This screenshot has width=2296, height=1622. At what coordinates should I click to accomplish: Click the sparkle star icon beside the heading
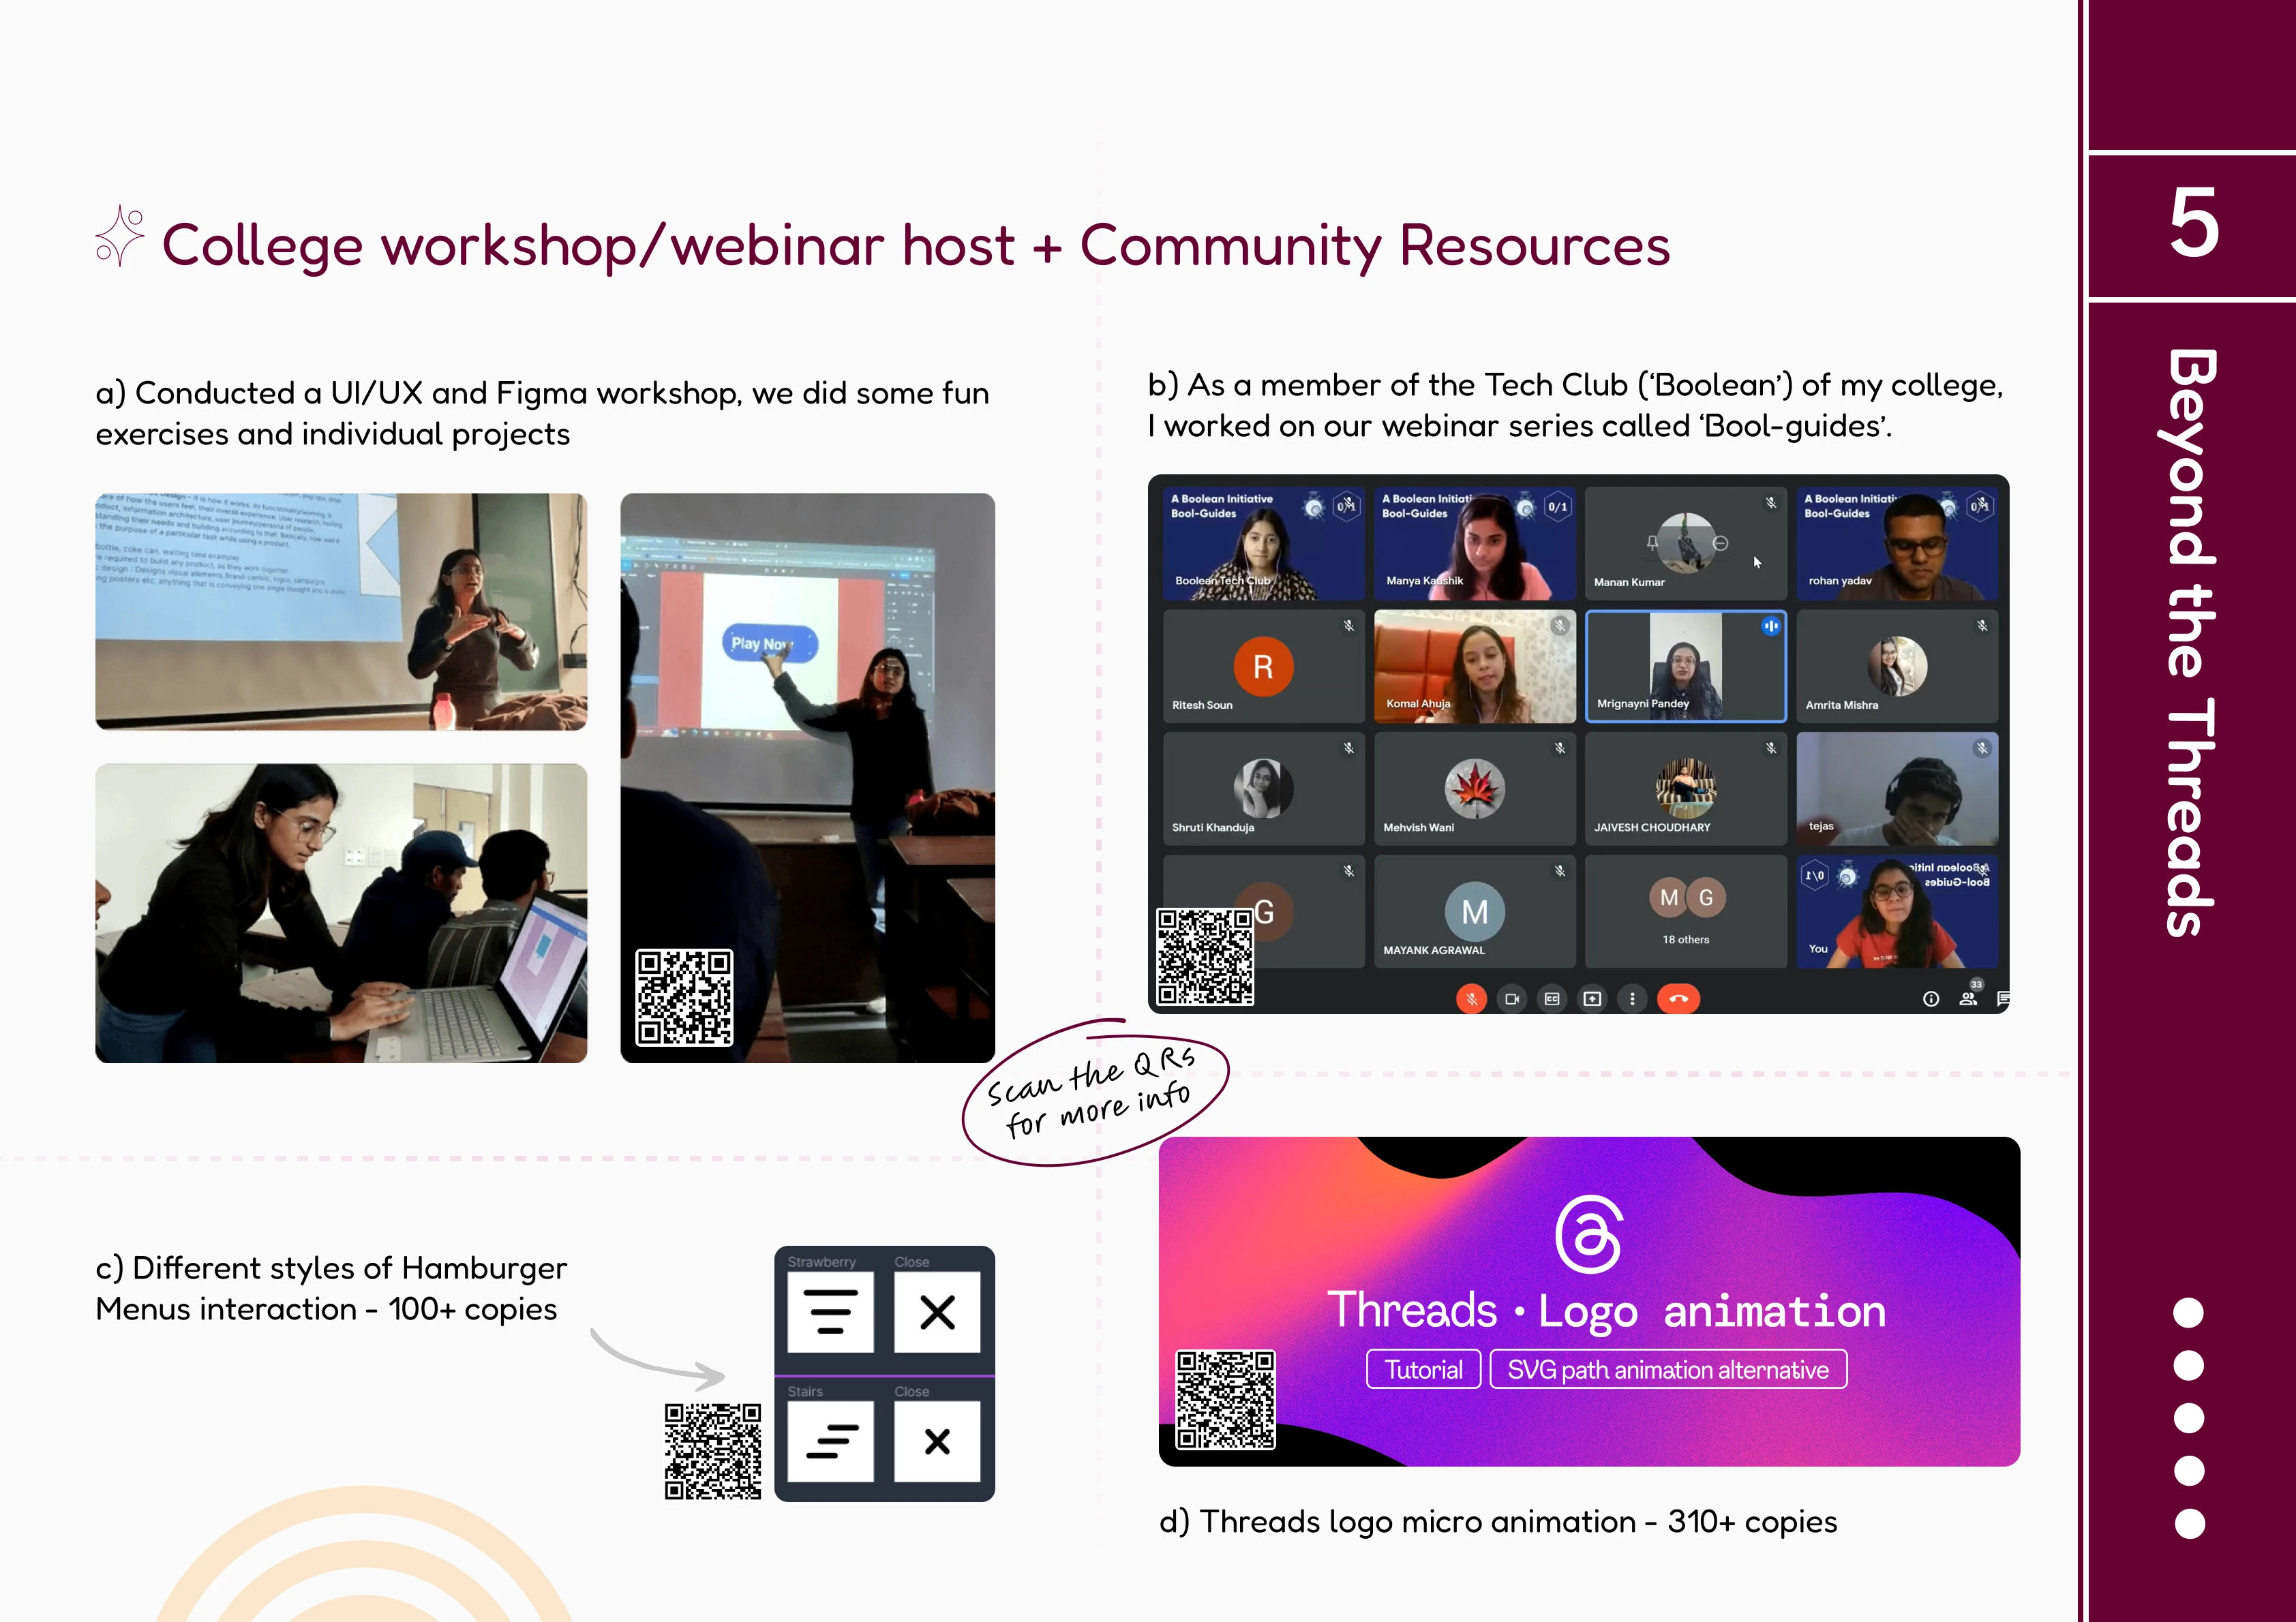click(x=120, y=236)
